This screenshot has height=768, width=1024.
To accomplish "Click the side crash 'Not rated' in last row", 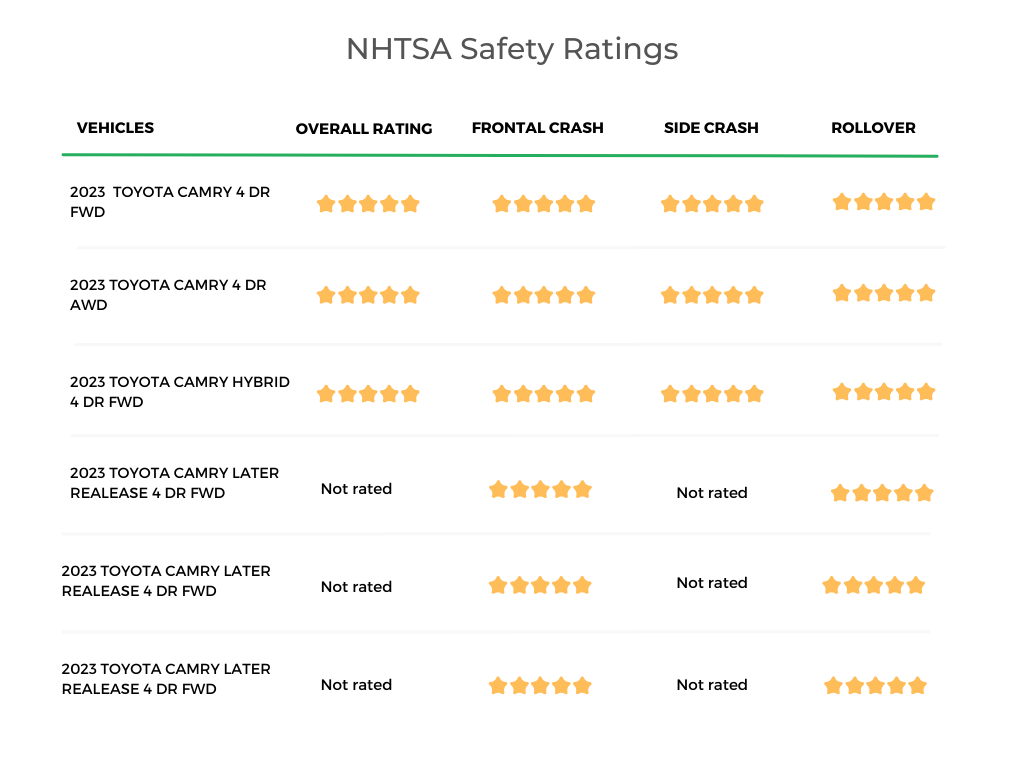I will click(712, 685).
